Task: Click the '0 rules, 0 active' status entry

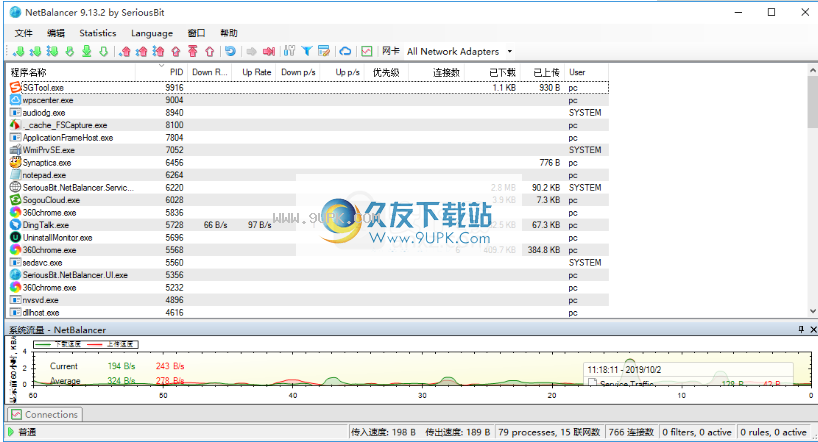Action: pyautogui.click(x=773, y=432)
